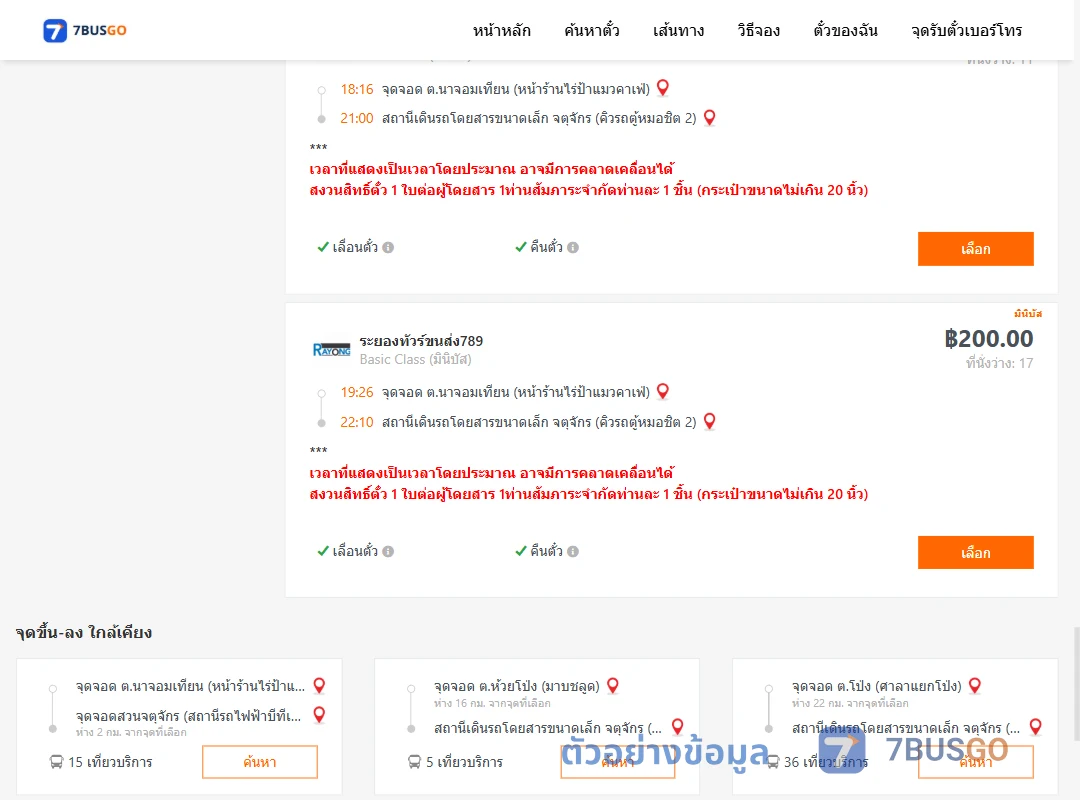This screenshot has width=1080, height=800.
Task: Open วิธีจอง navigation link
Action: tap(758, 30)
